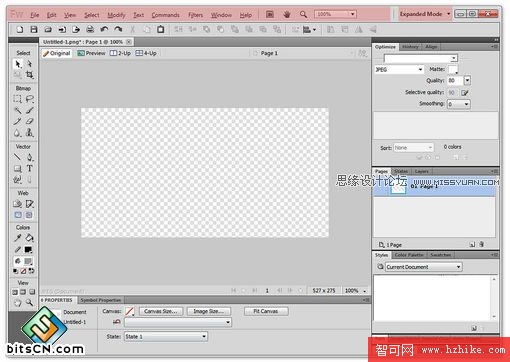Image resolution: width=510 pixels, height=362 pixels.
Task: Click the New document icon
Action: click(x=20, y=29)
